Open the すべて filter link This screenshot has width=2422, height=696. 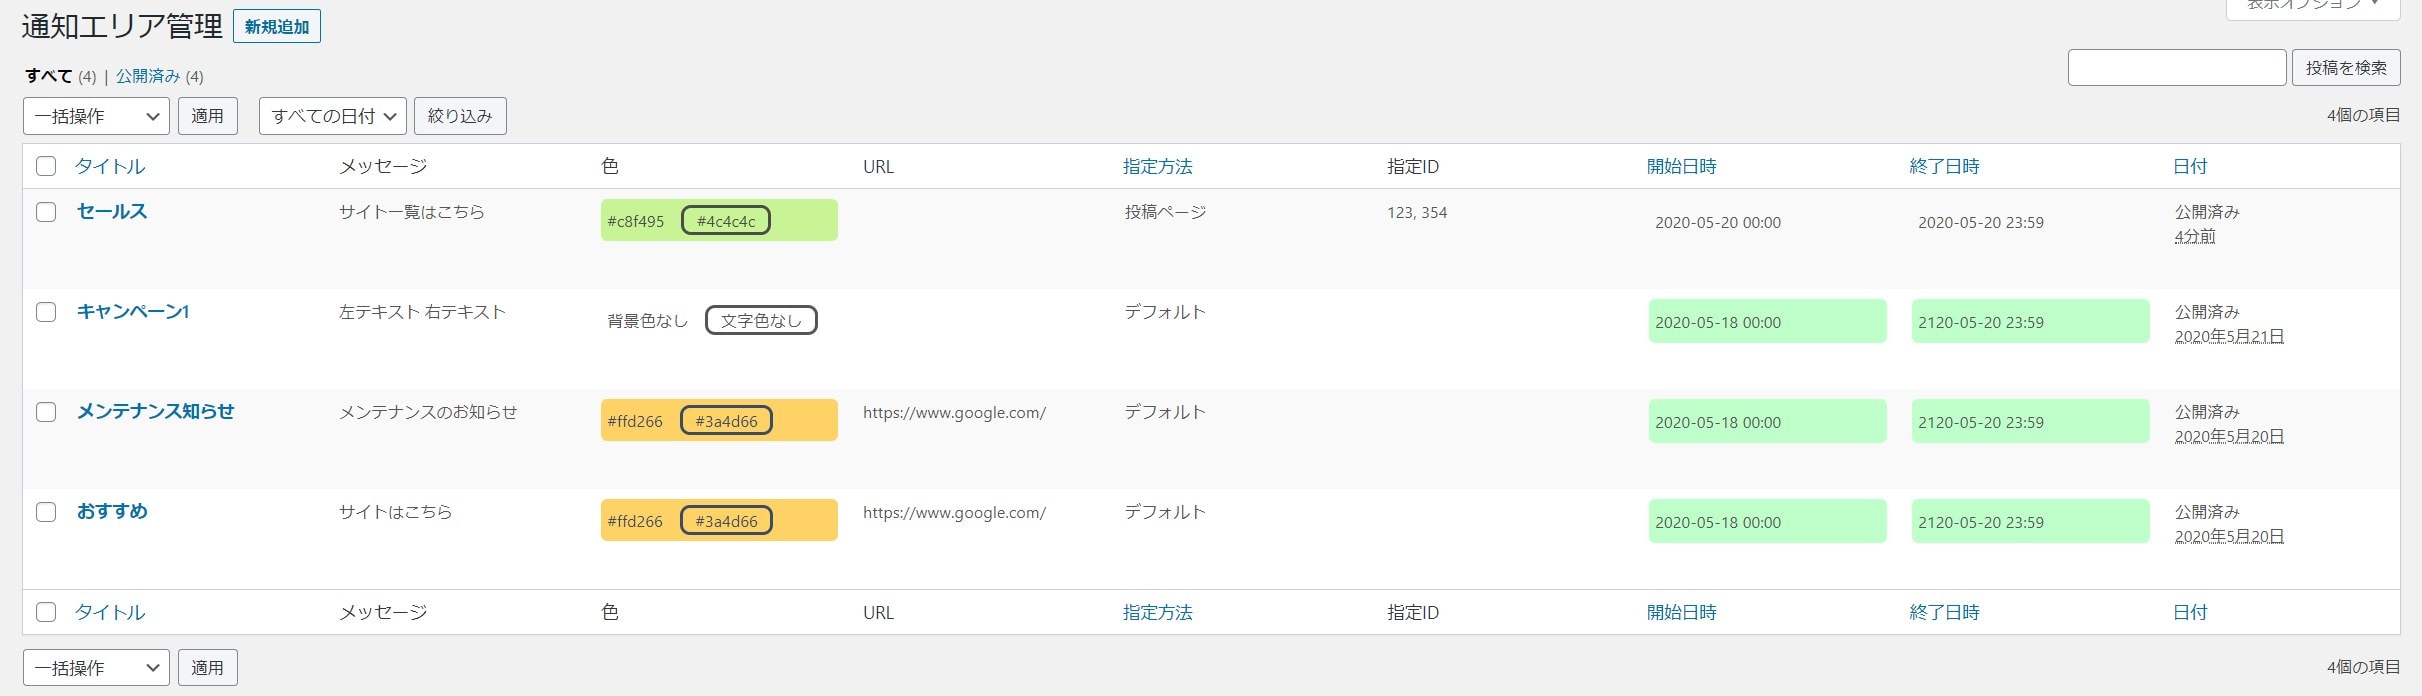[x=49, y=76]
